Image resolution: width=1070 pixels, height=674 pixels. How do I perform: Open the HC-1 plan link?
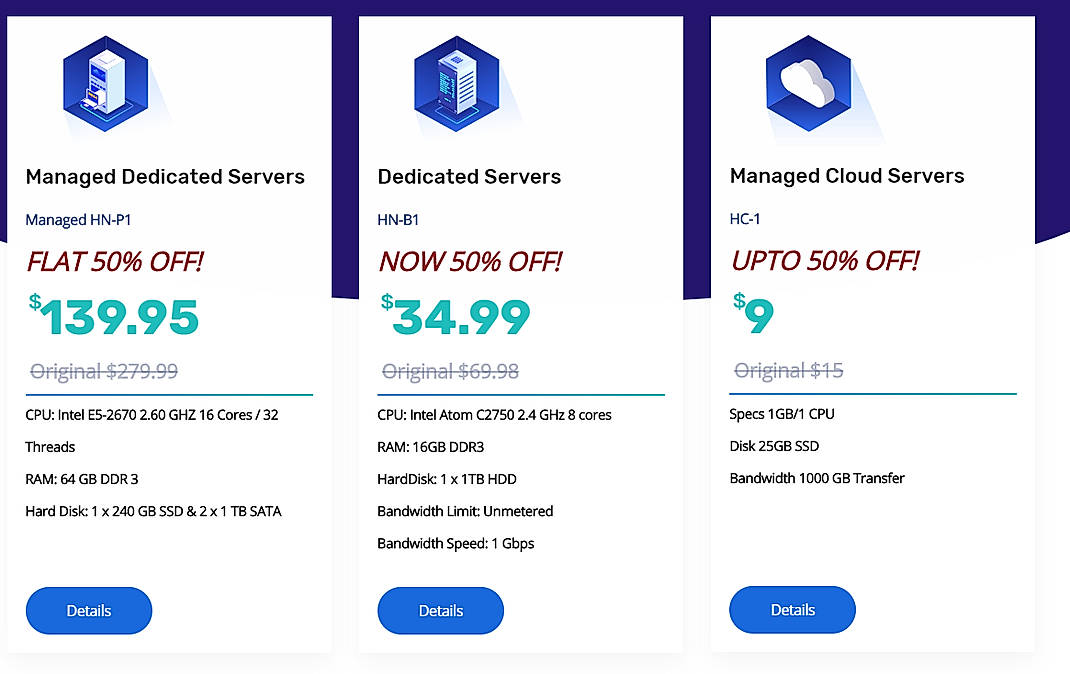pyautogui.click(x=746, y=218)
